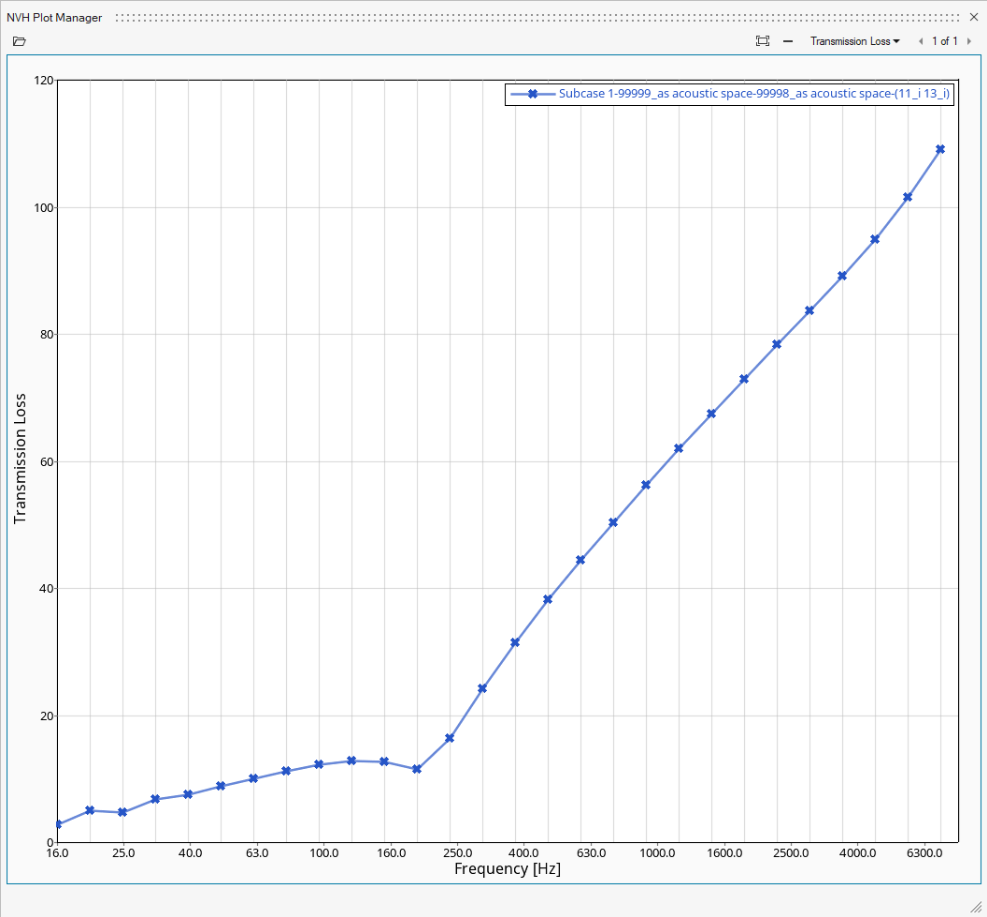The width and height of the screenshot is (987, 917).
Task: Click the 1000.0 frequency axis tick label
Action: (x=657, y=854)
